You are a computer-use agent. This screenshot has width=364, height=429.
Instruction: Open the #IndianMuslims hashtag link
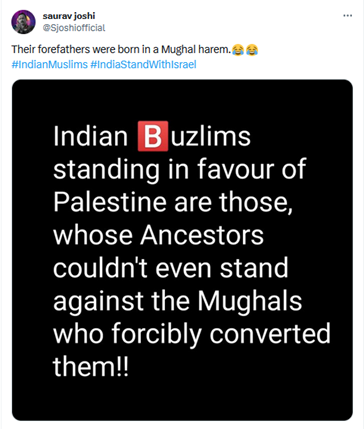point(49,64)
